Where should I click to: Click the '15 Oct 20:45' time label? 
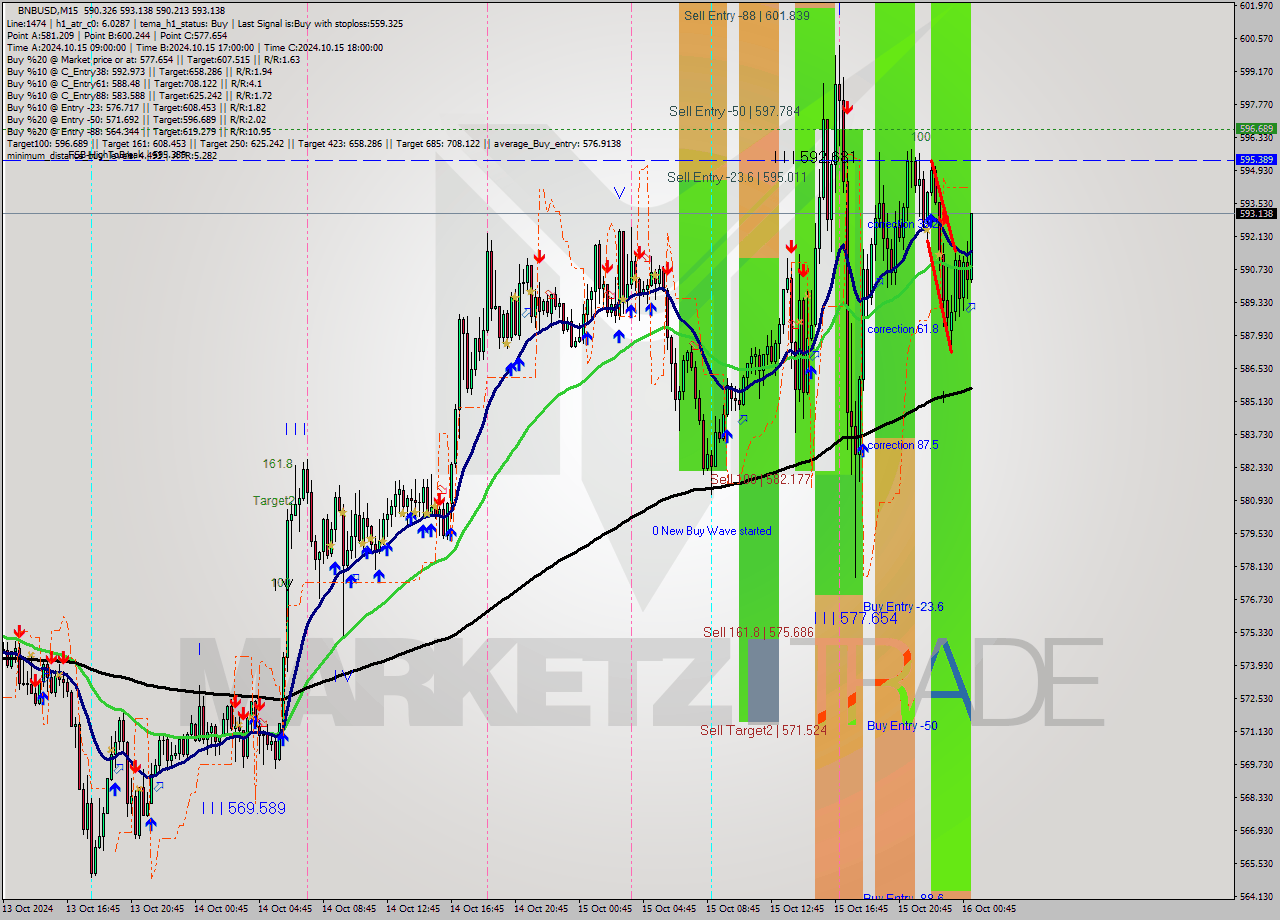click(925, 909)
